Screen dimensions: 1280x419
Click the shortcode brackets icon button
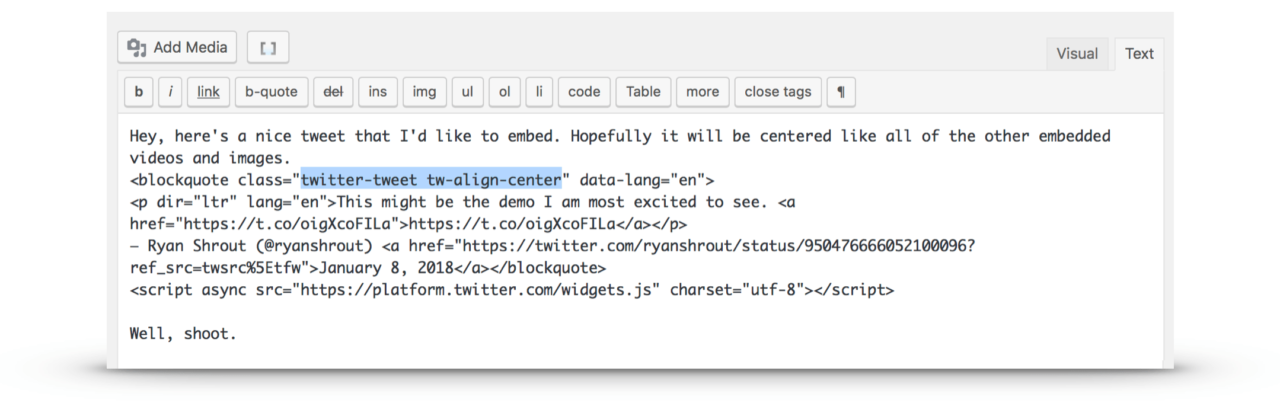[x=268, y=47]
